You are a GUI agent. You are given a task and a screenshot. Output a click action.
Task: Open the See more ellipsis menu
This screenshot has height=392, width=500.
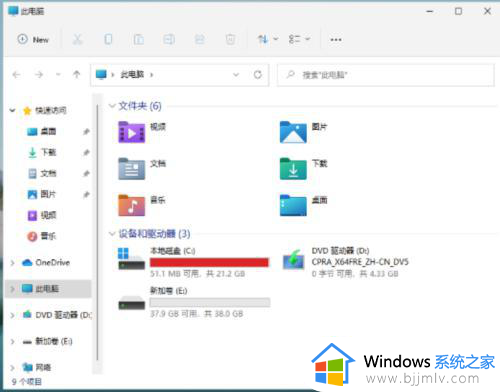click(336, 40)
